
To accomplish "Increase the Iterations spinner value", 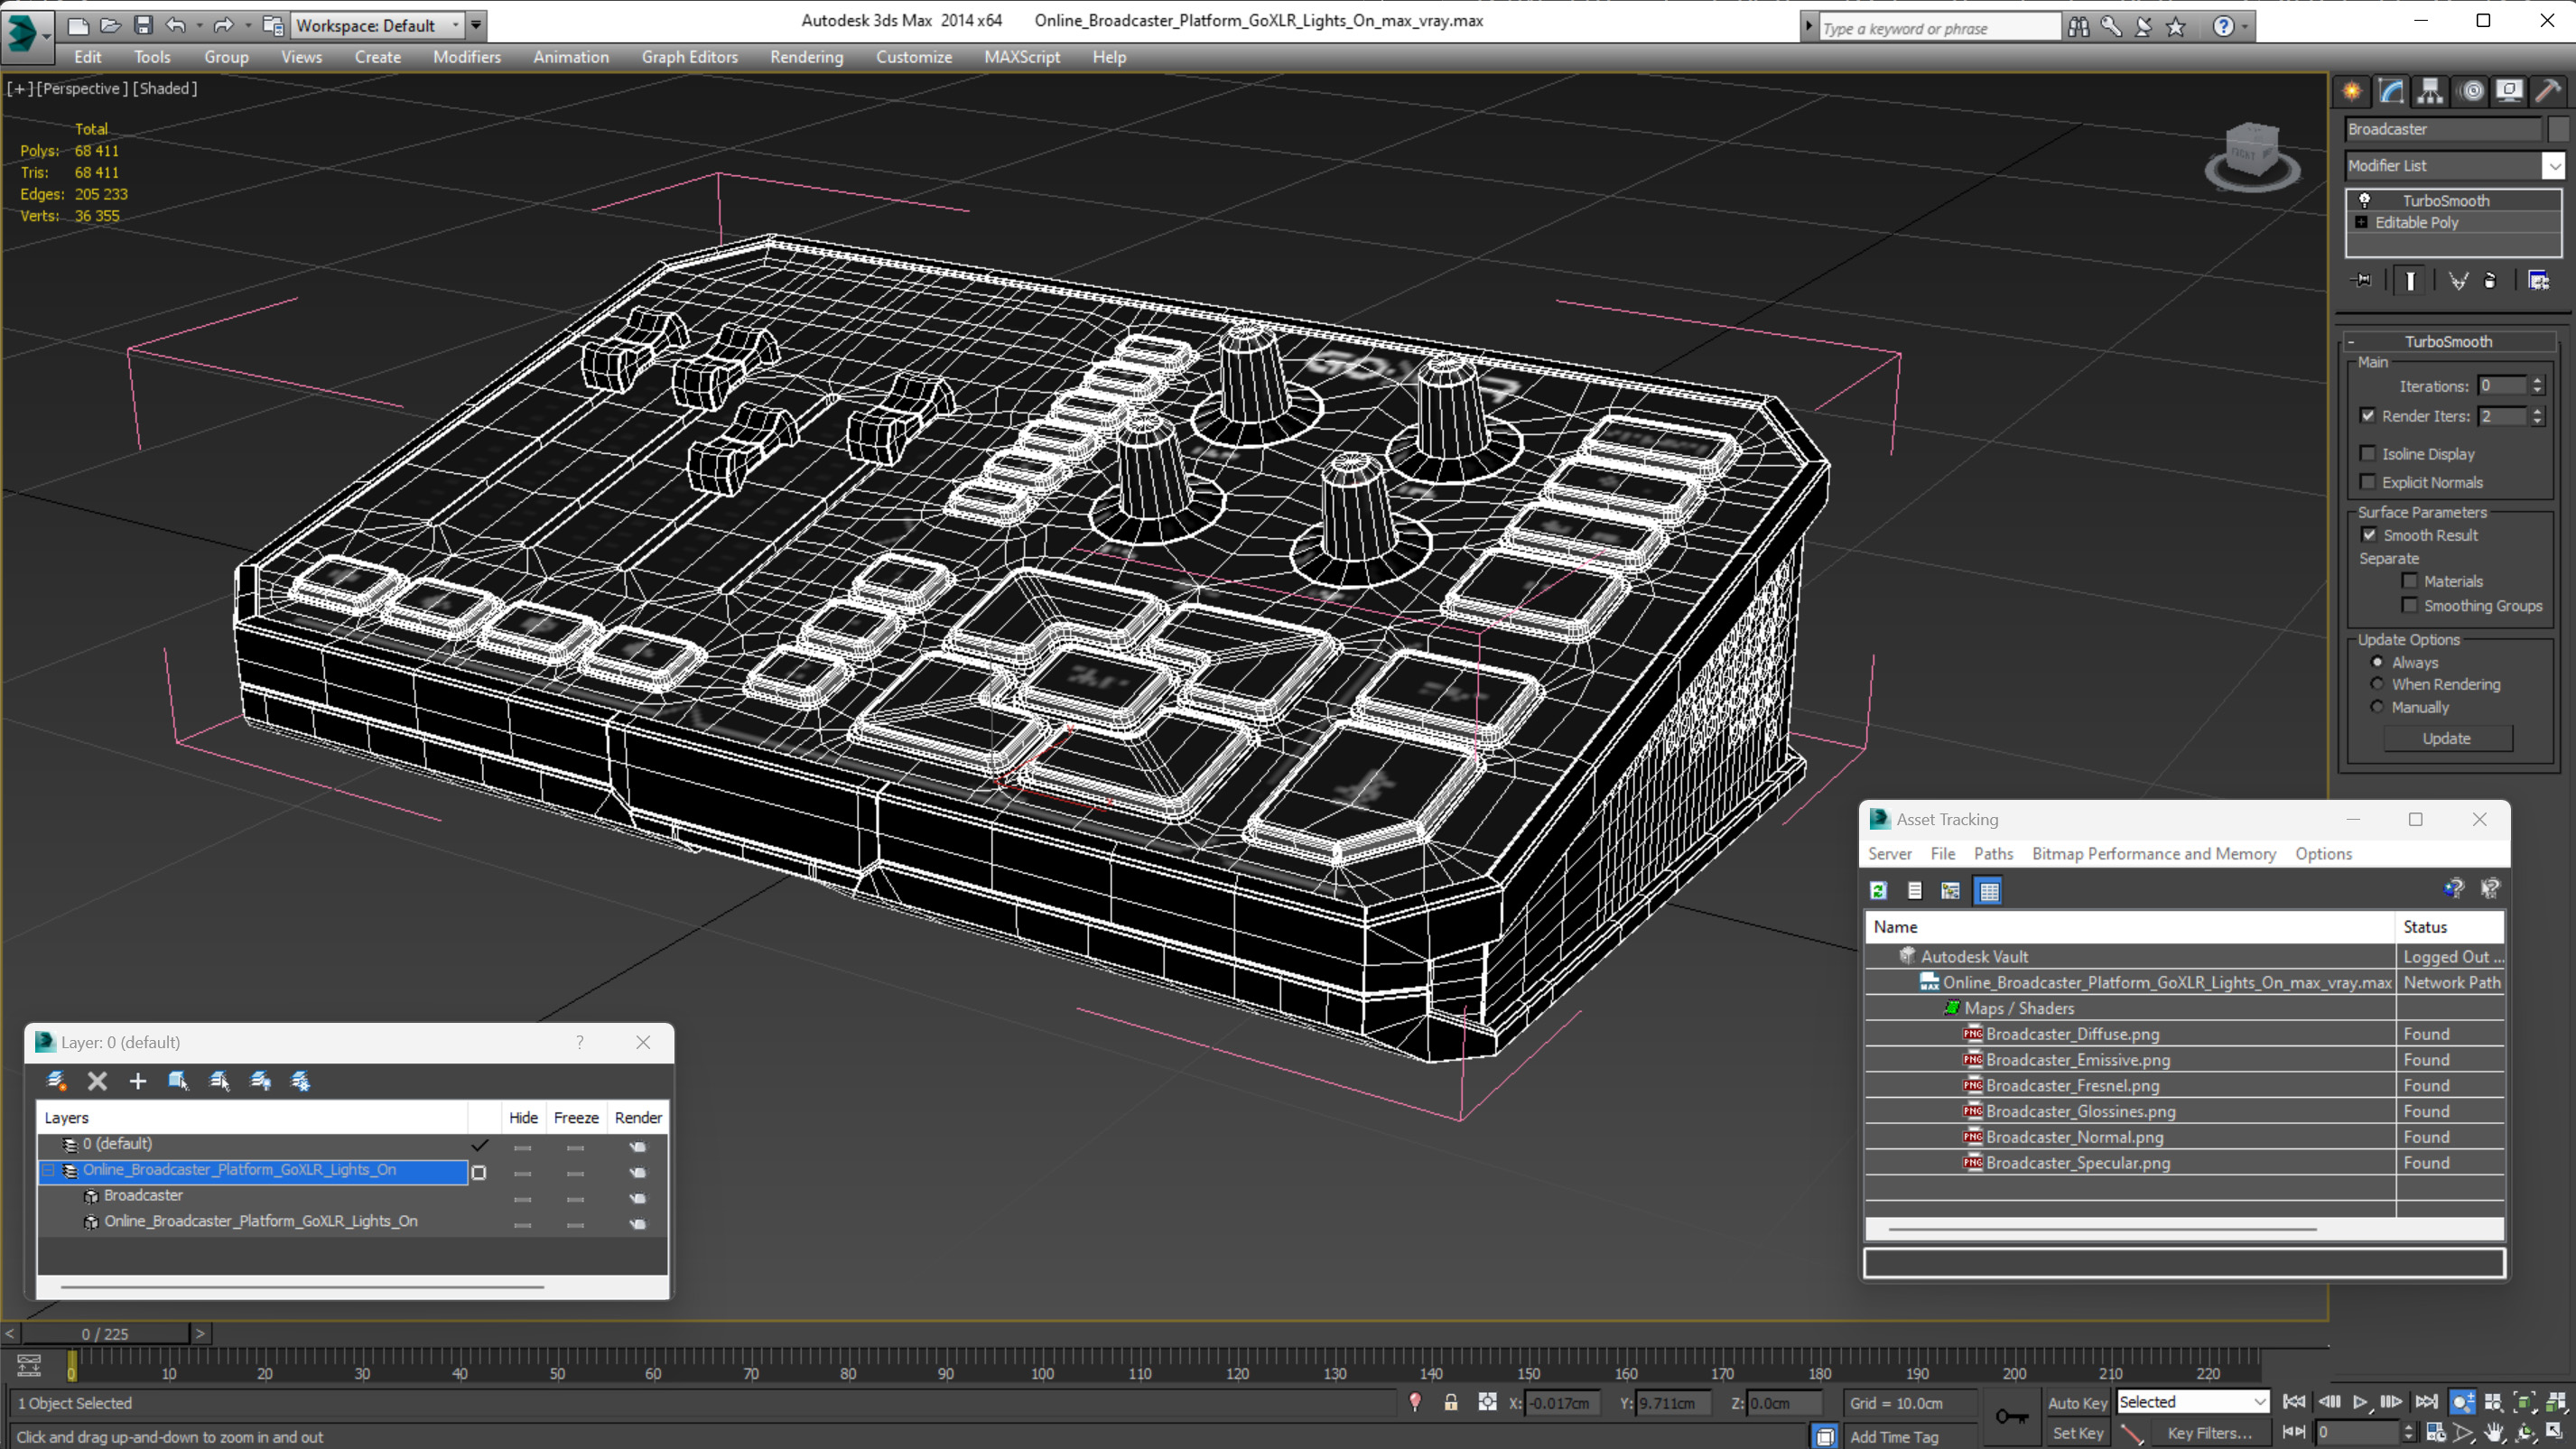I will [x=2537, y=381].
